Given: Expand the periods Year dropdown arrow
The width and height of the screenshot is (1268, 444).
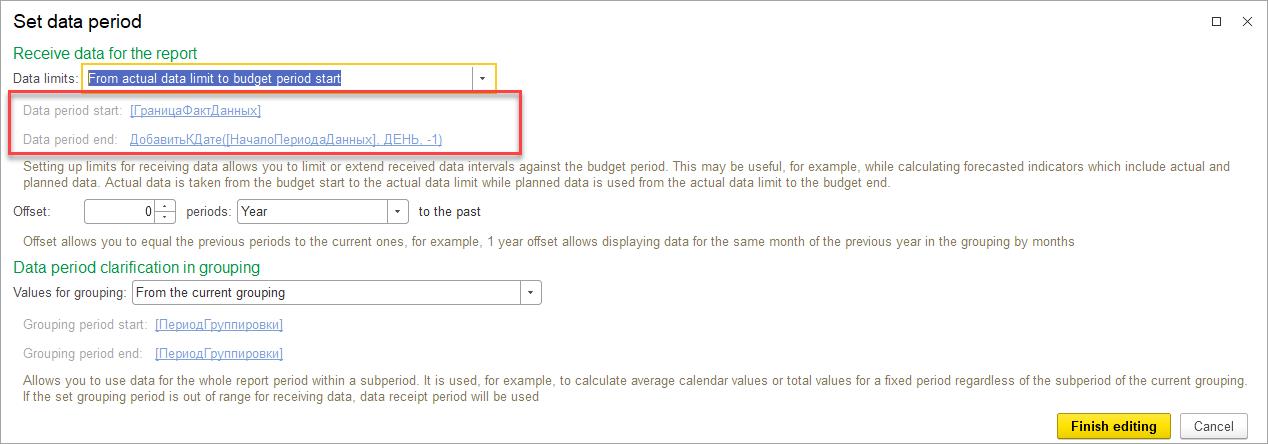Looking at the screenshot, I should click(398, 212).
